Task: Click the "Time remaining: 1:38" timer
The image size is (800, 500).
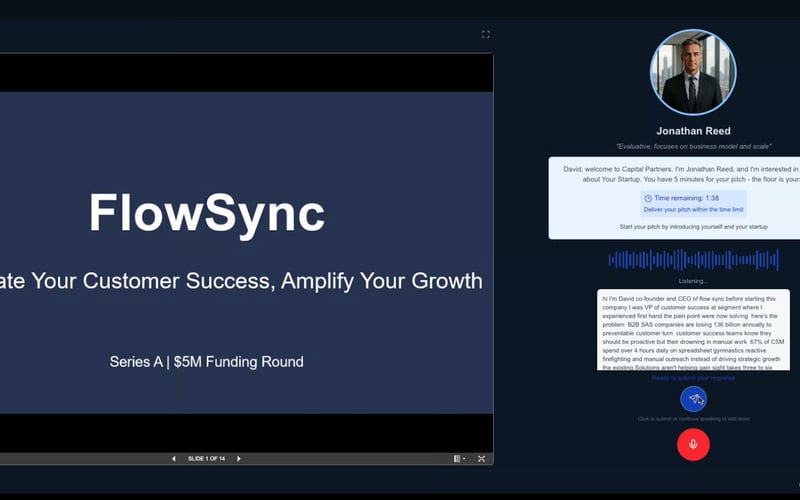Action: point(686,198)
